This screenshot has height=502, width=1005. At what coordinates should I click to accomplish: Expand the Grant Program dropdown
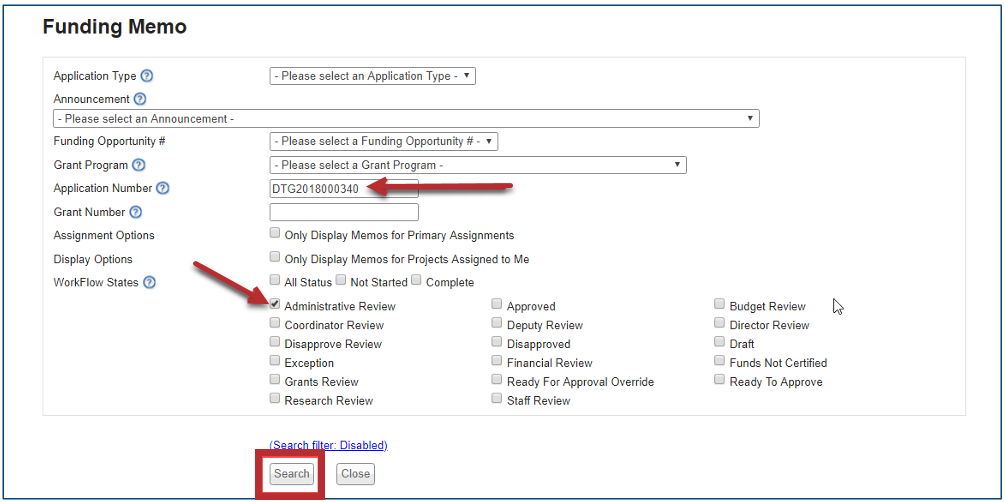point(477,165)
